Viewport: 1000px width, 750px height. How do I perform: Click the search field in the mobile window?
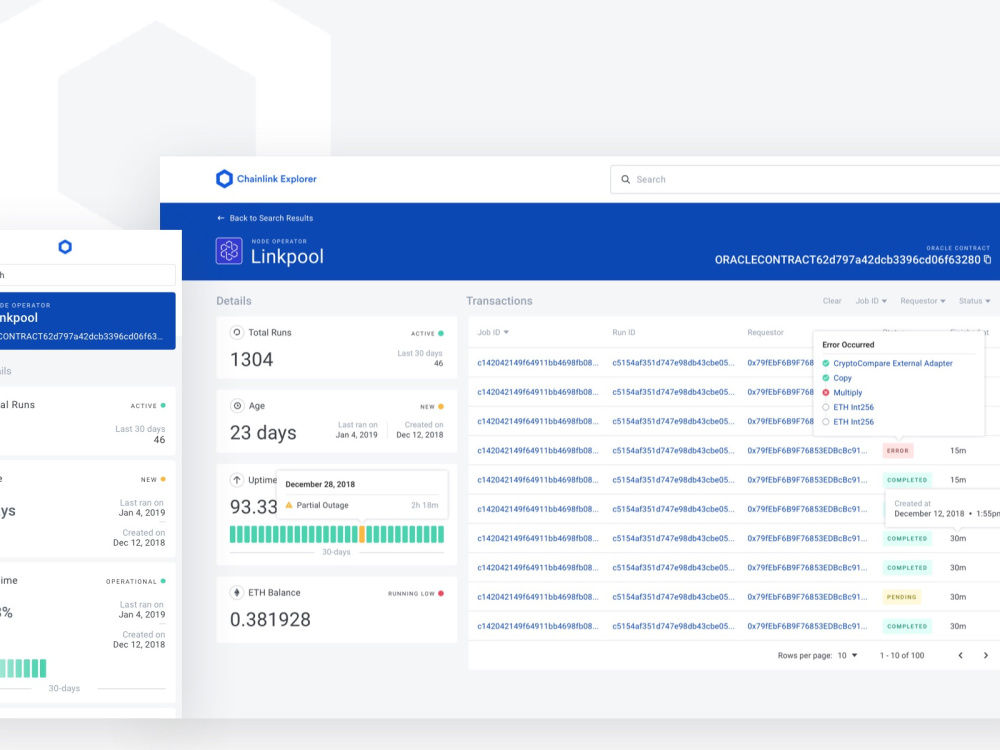pos(87,275)
